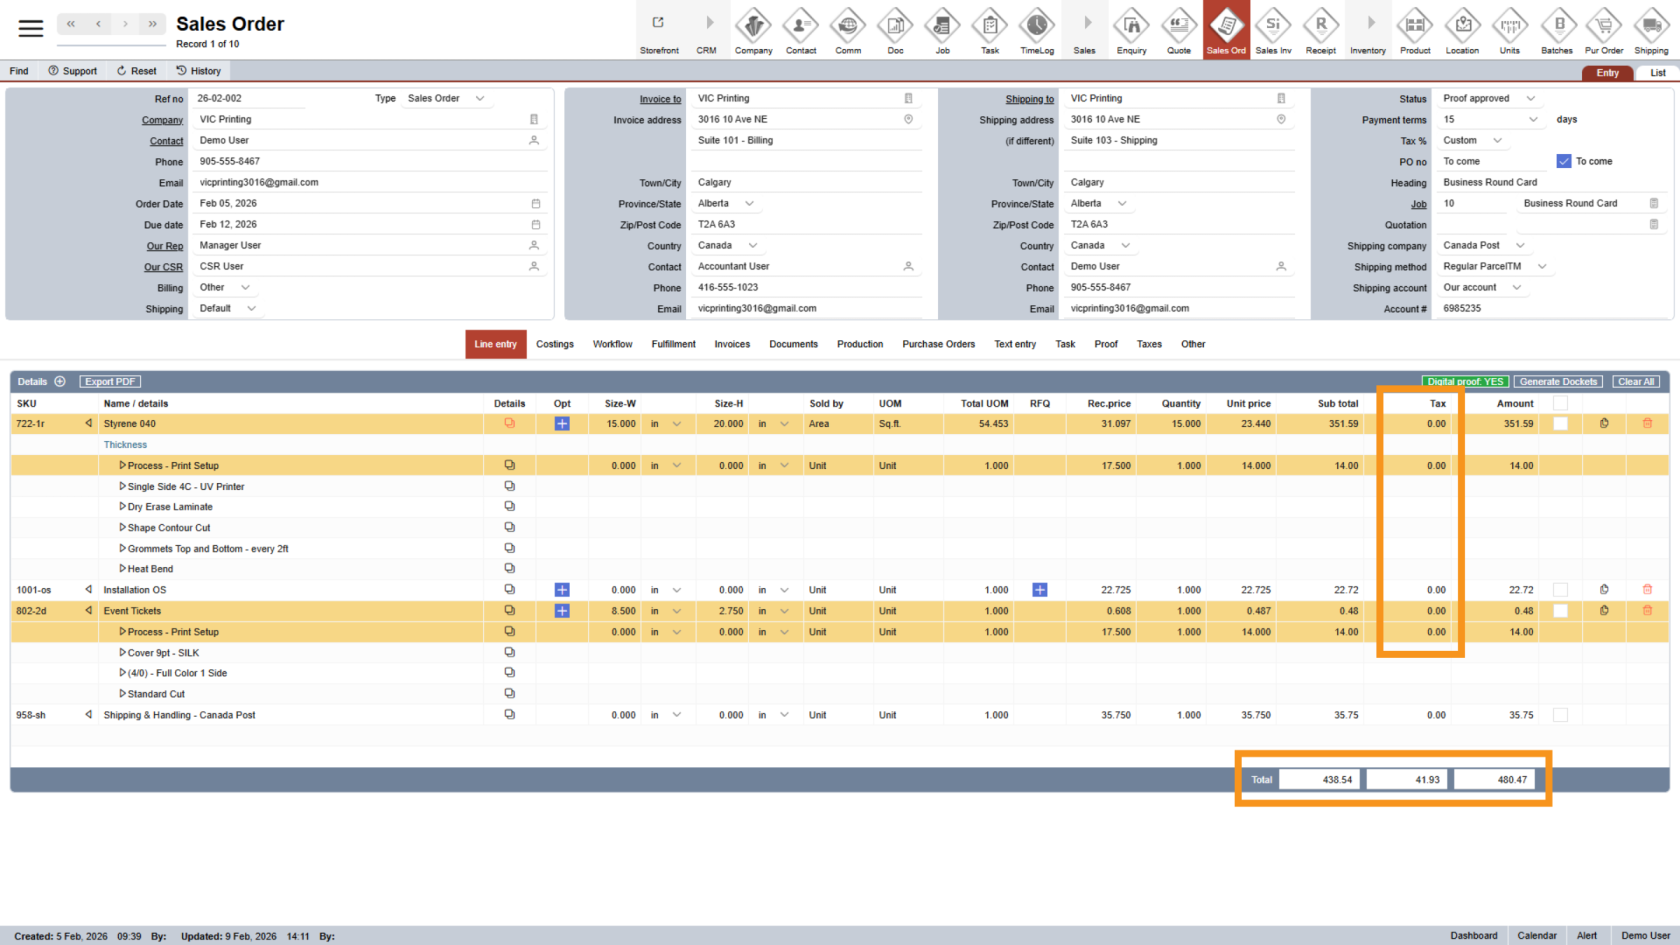
Task: Add a new Details line with plus icon
Action: (60, 381)
